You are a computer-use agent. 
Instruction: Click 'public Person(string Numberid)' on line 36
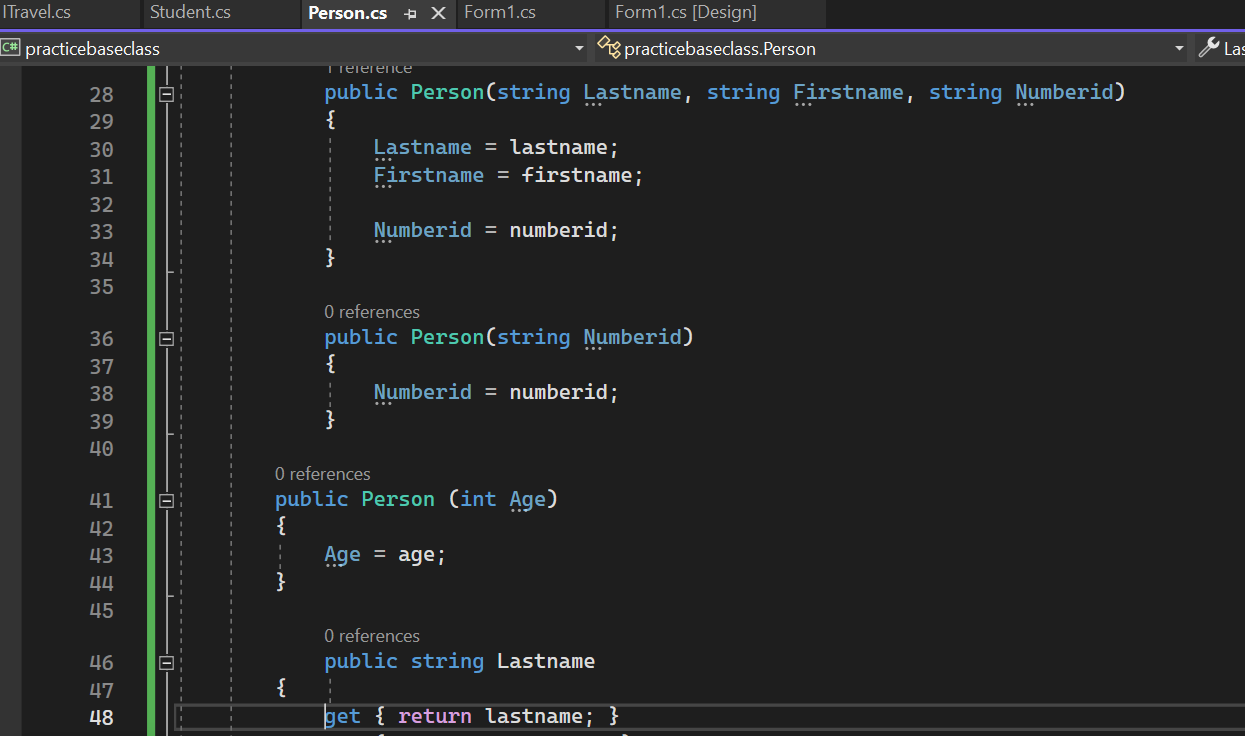tap(509, 337)
